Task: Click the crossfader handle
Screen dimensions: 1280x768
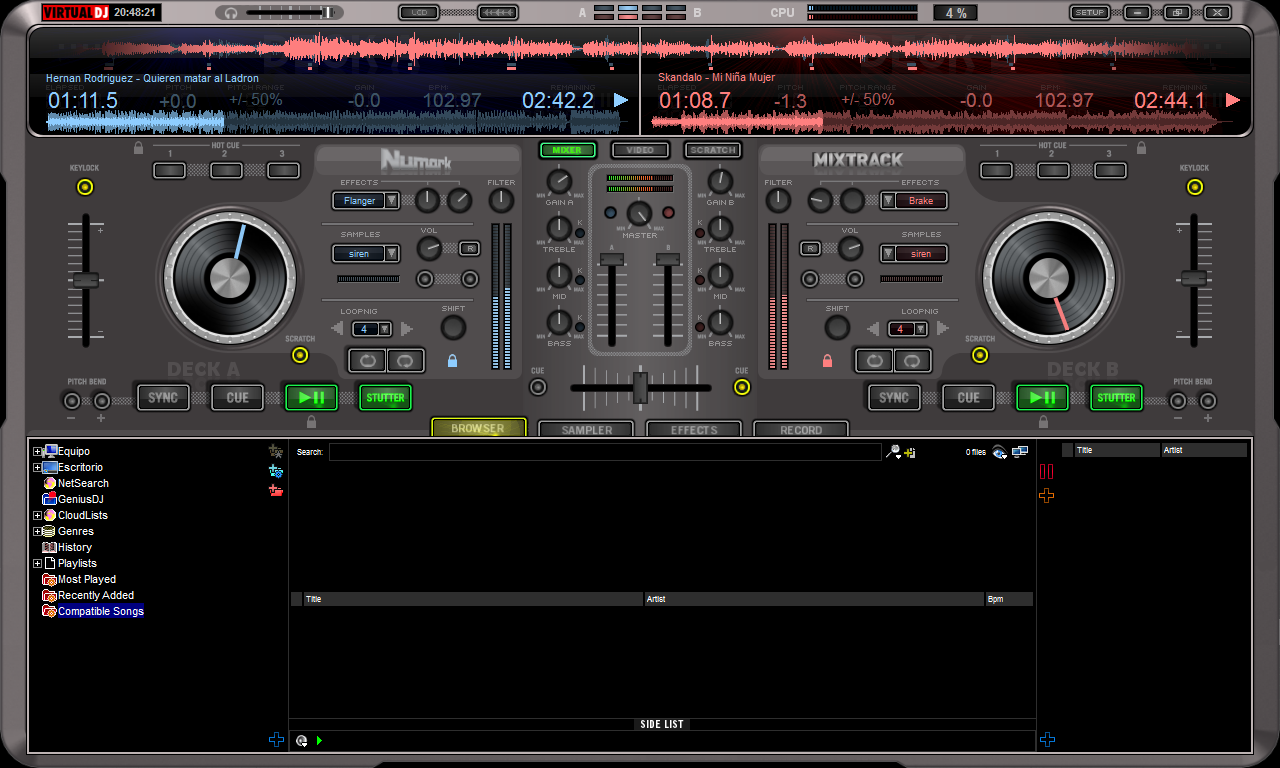Action: [x=641, y=387]
